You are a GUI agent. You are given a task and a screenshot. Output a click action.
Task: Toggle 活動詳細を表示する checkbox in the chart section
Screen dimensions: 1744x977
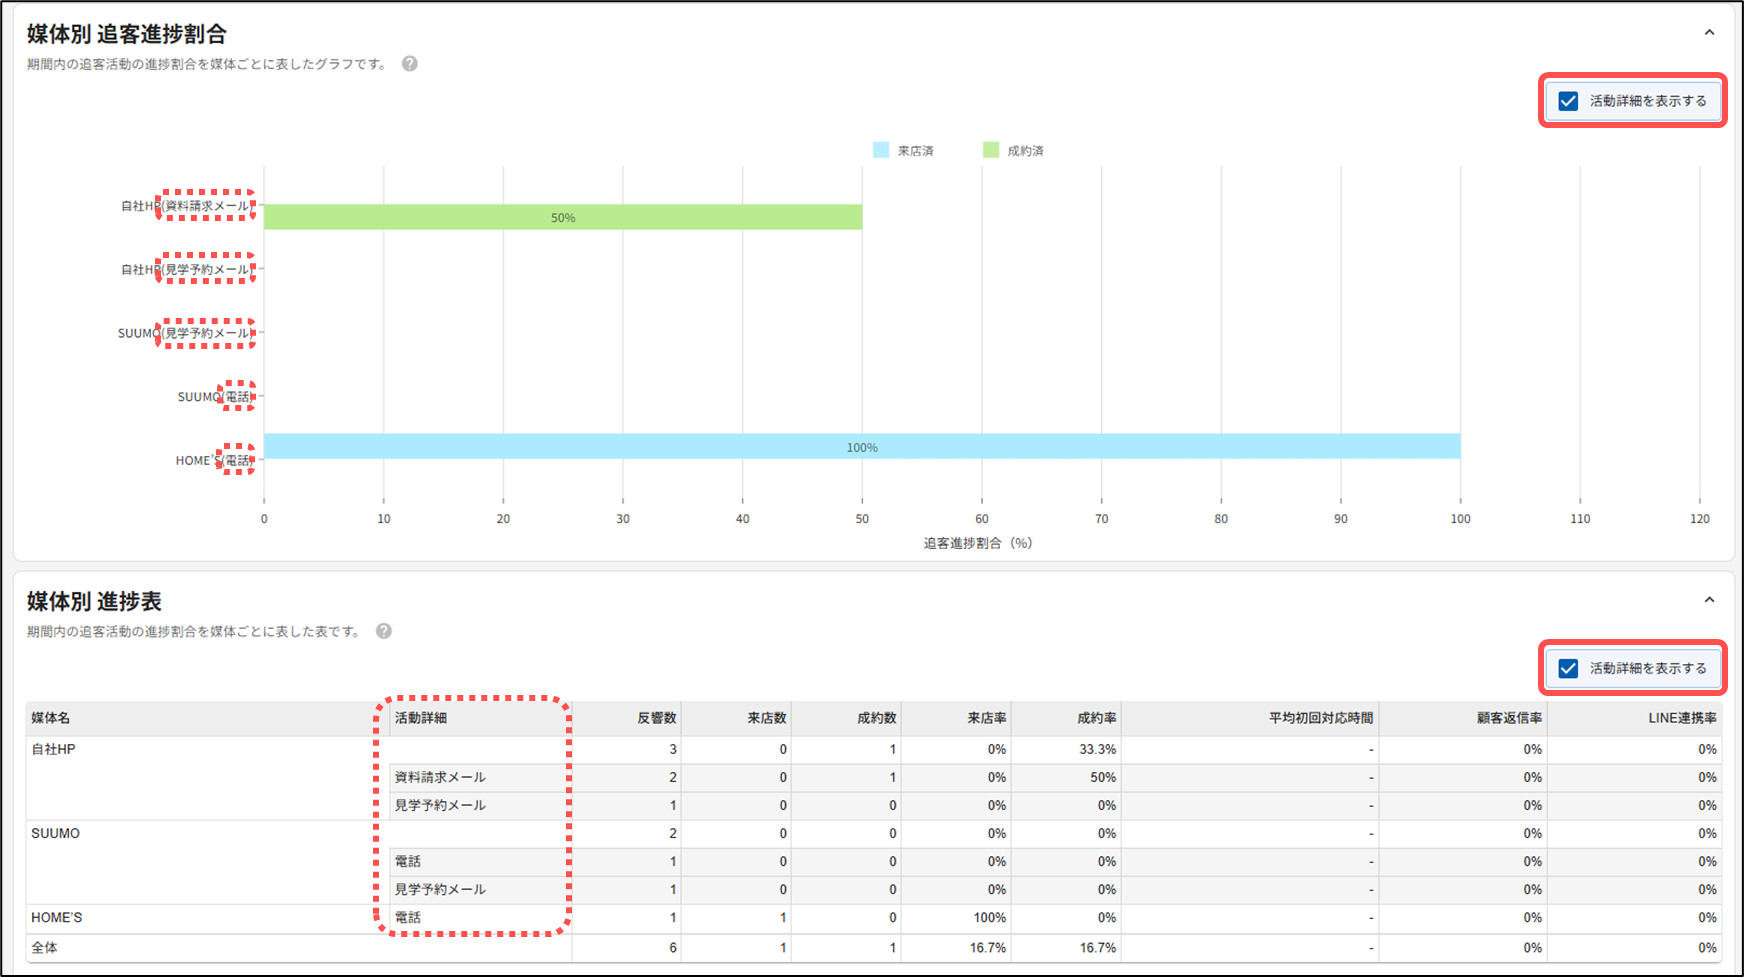pyautogui.click(x=1568, y=101)
